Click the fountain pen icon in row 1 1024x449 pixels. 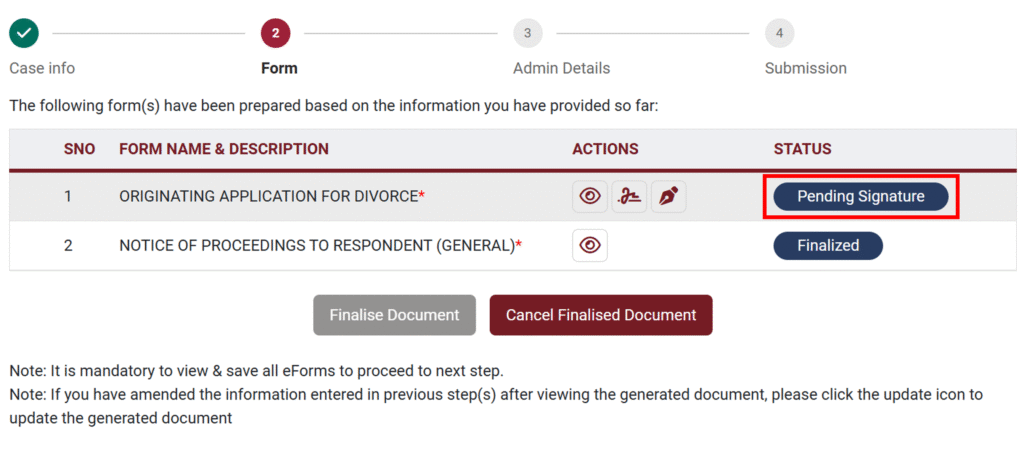[x=668, y=196]
